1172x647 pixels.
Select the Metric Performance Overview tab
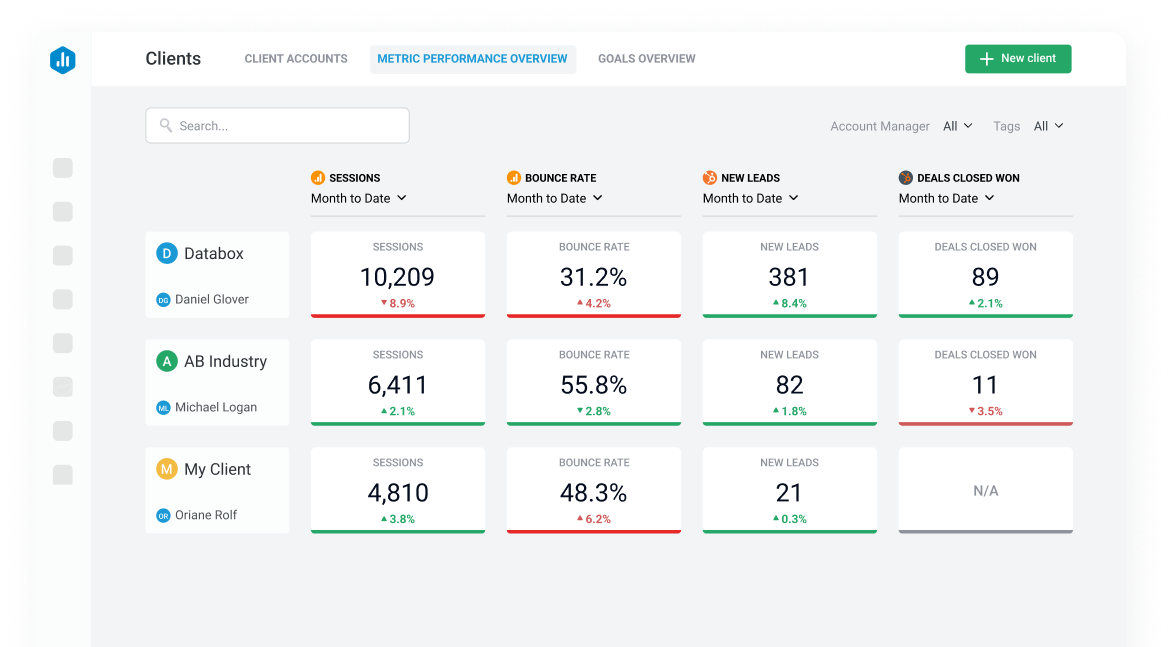point(472,59)
